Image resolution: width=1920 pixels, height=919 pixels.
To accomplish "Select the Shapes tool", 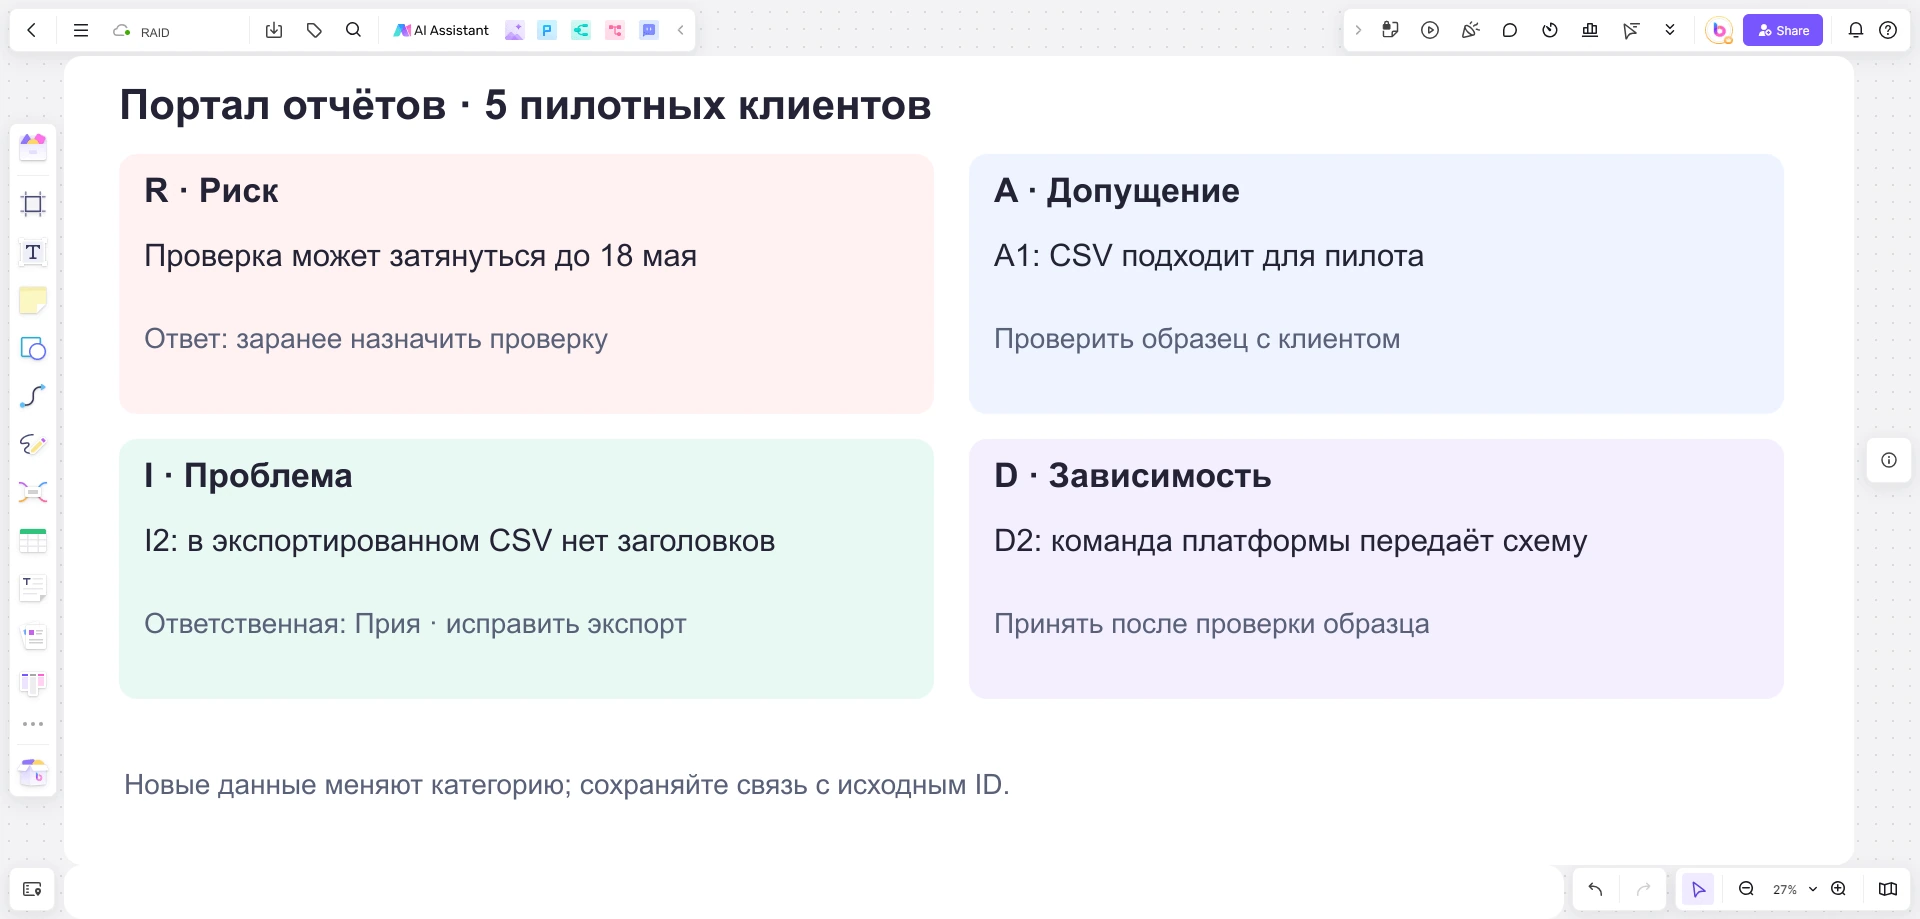I will (33, 348).
